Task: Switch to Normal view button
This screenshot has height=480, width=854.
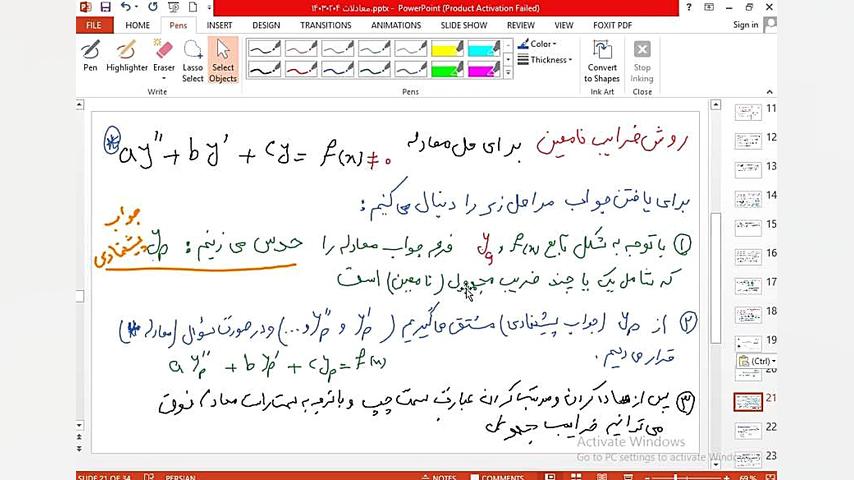Action: click(550, 477)
